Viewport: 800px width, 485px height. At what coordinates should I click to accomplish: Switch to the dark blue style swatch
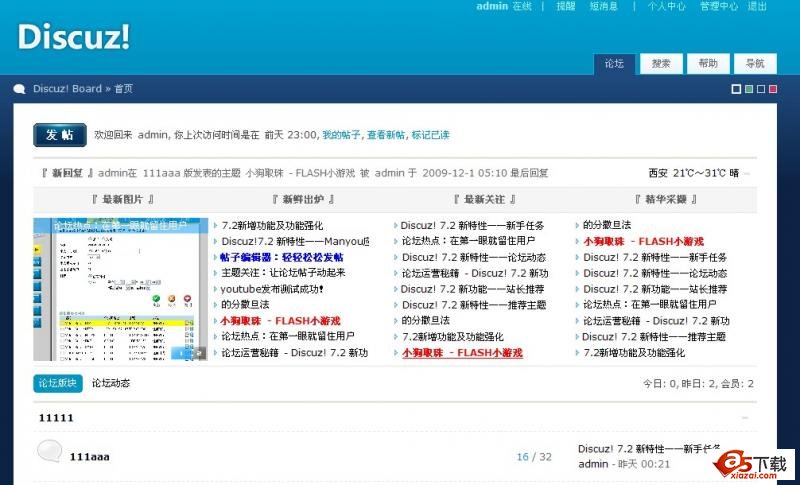(761, 89)
